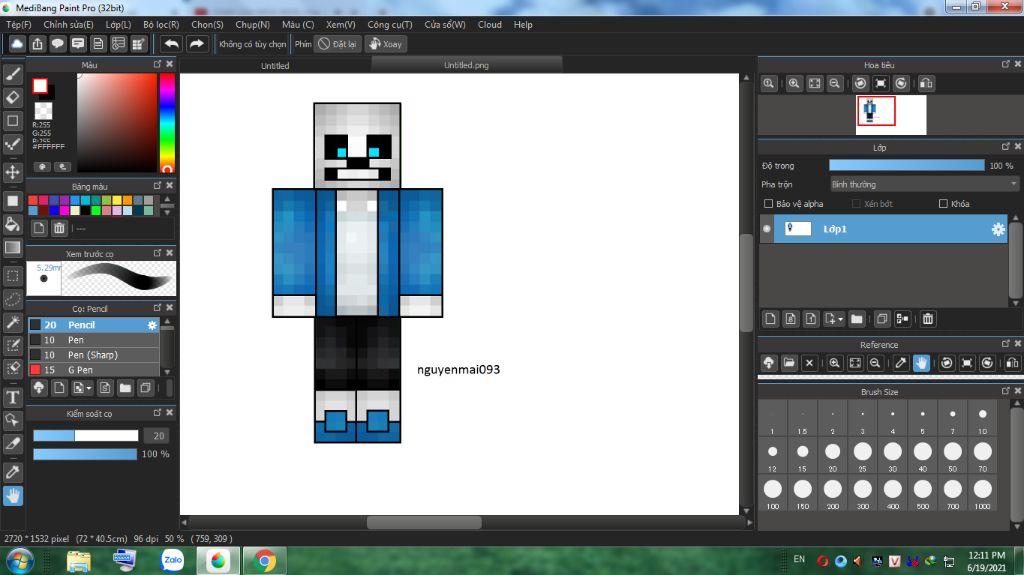1024x575 pixels.
Task: Click the cloud icon in the top toolbar
Action: click(x=17, y=44)
